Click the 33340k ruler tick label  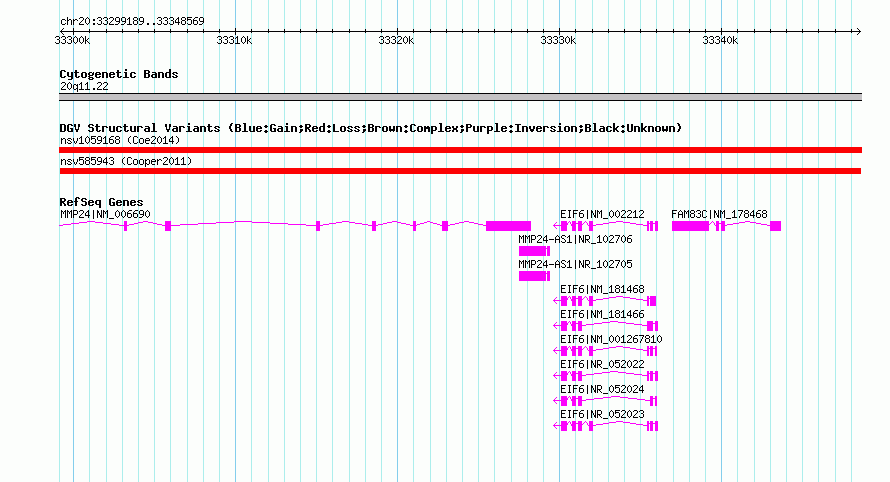point(720,40)
